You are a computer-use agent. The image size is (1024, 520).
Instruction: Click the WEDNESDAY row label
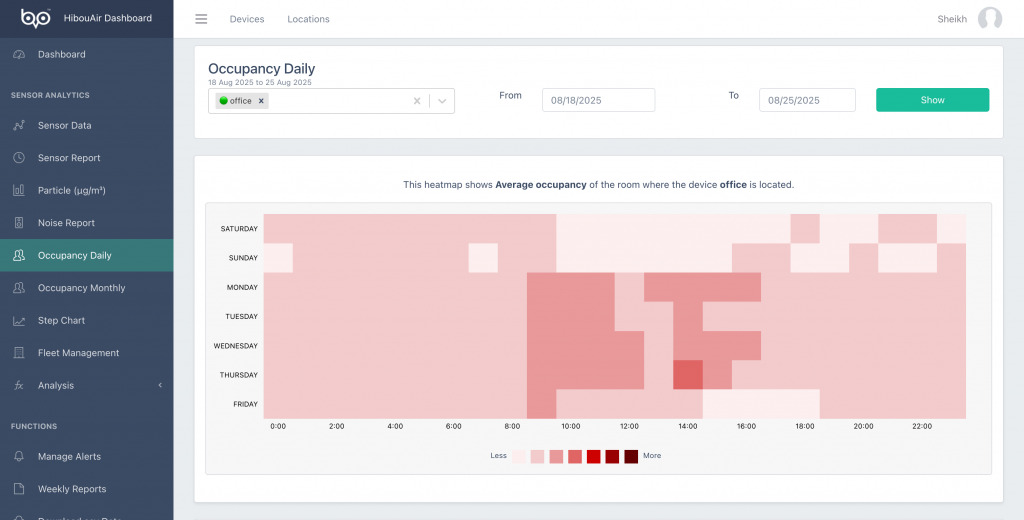[x=236, y=346]
